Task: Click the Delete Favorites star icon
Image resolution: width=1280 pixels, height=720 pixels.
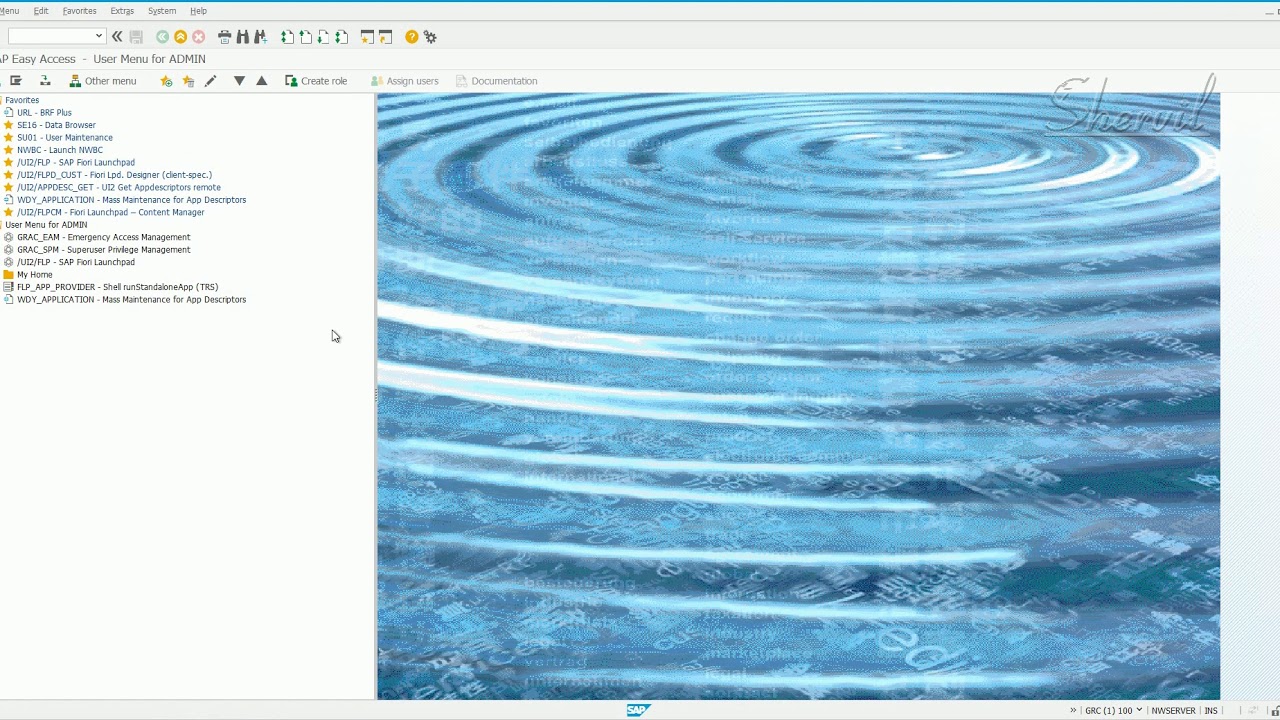Action: [x=188, y=81]
